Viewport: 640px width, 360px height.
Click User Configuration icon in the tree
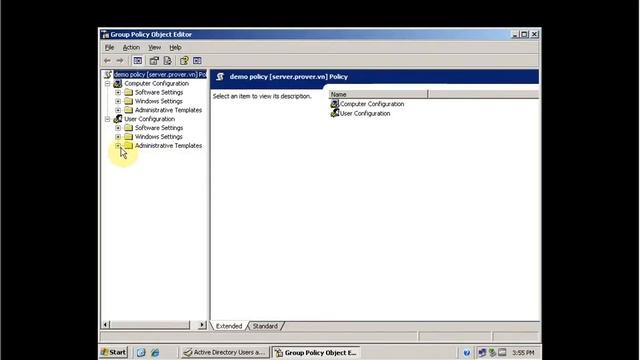click(118, 119)
